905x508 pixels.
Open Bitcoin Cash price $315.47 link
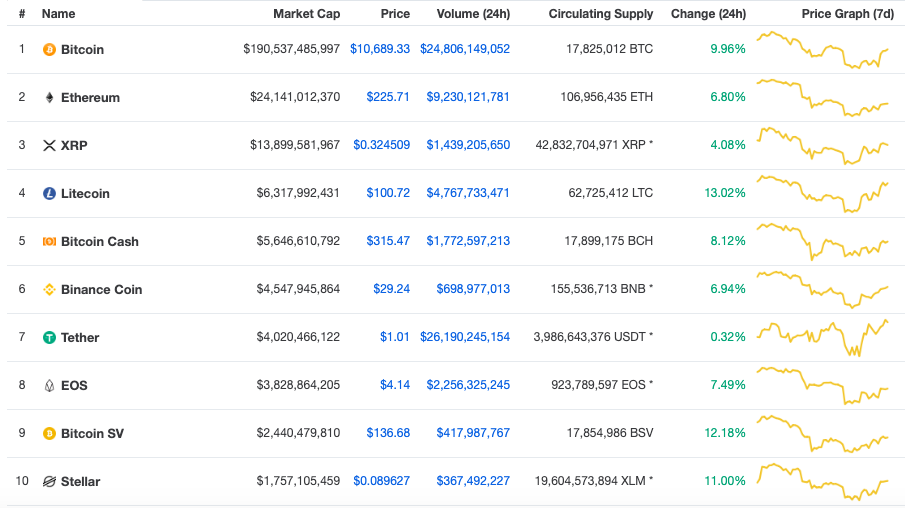coord(388,241)
